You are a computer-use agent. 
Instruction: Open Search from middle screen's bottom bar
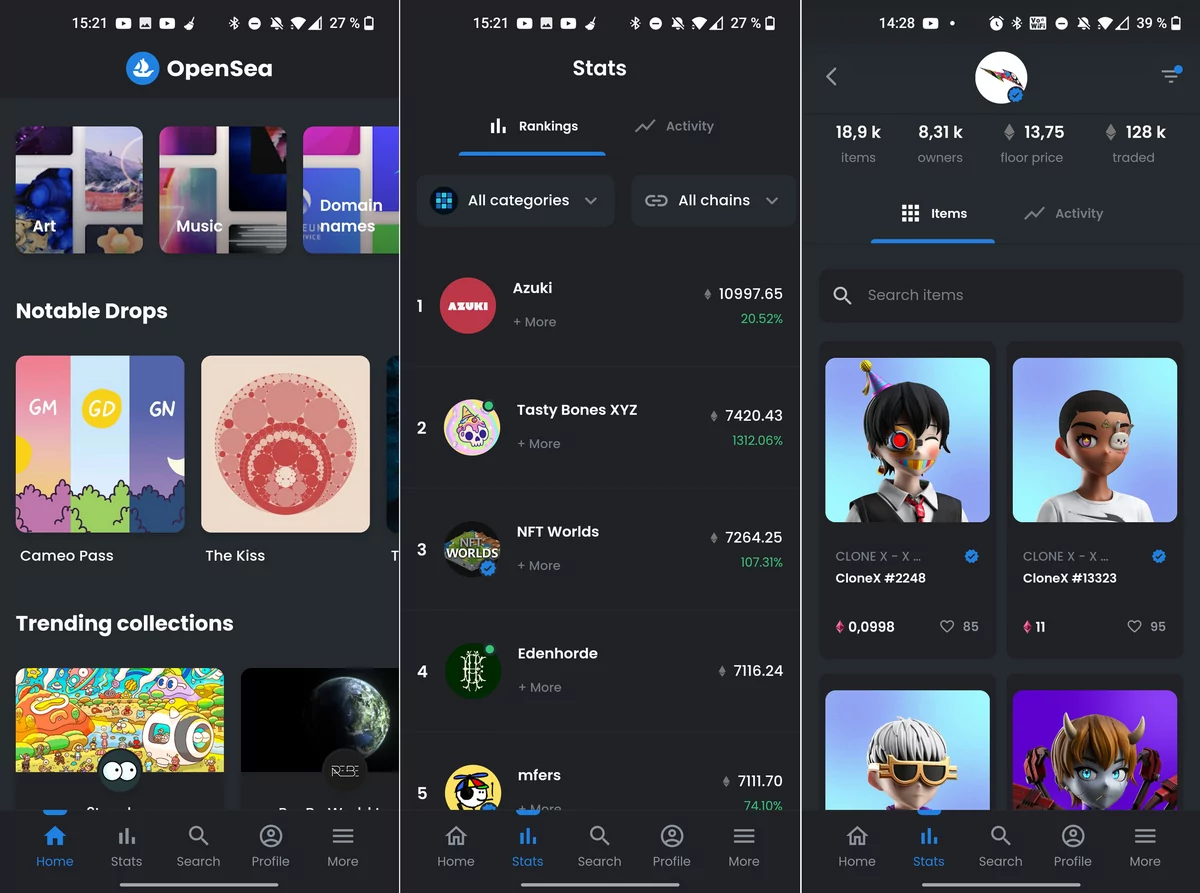[x=599, y=846]
